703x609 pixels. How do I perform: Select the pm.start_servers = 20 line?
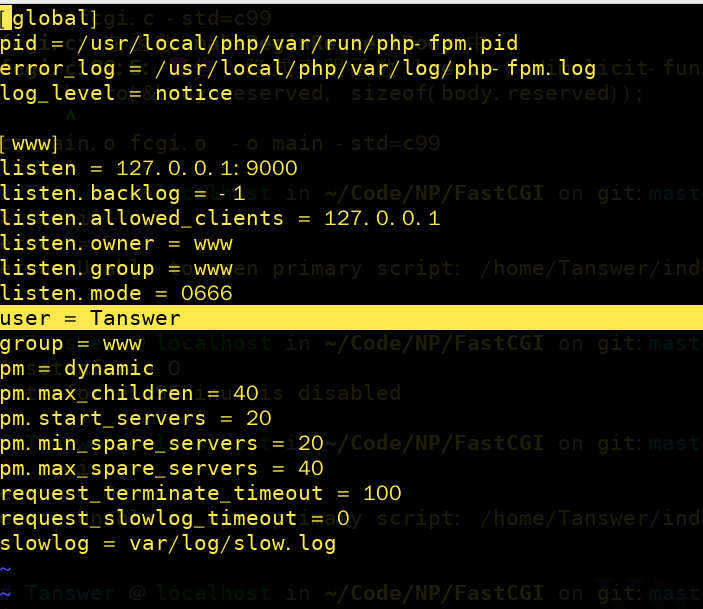[136, 418]
